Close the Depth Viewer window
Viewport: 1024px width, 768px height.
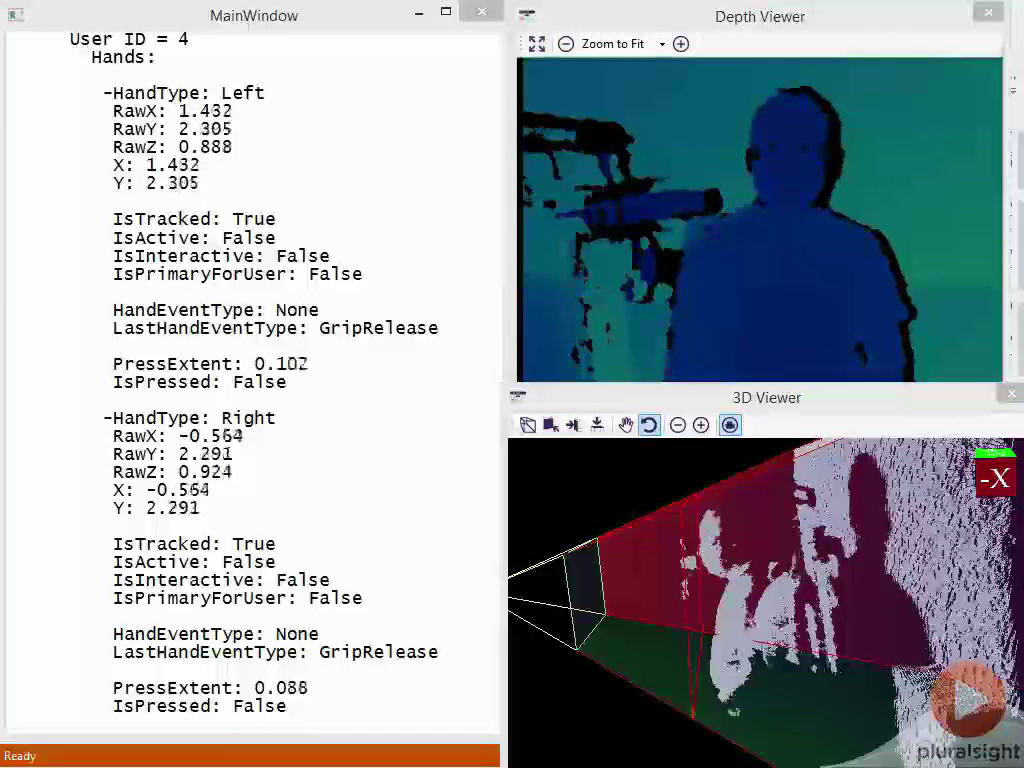(x=988, y=12)
